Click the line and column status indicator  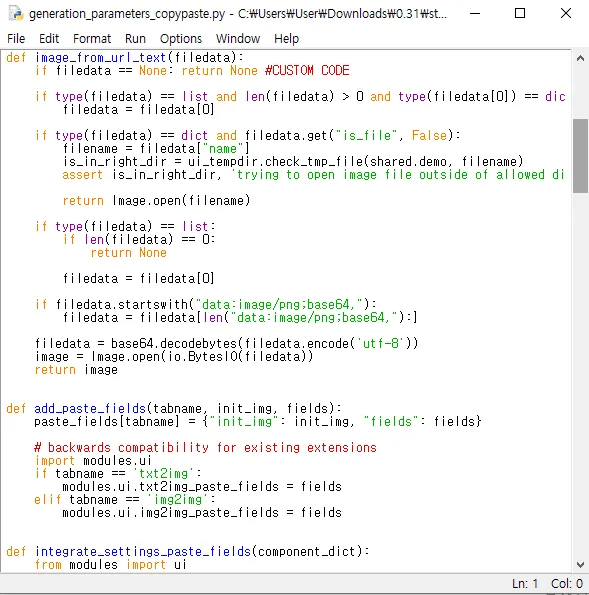click(x=547, y=583)
